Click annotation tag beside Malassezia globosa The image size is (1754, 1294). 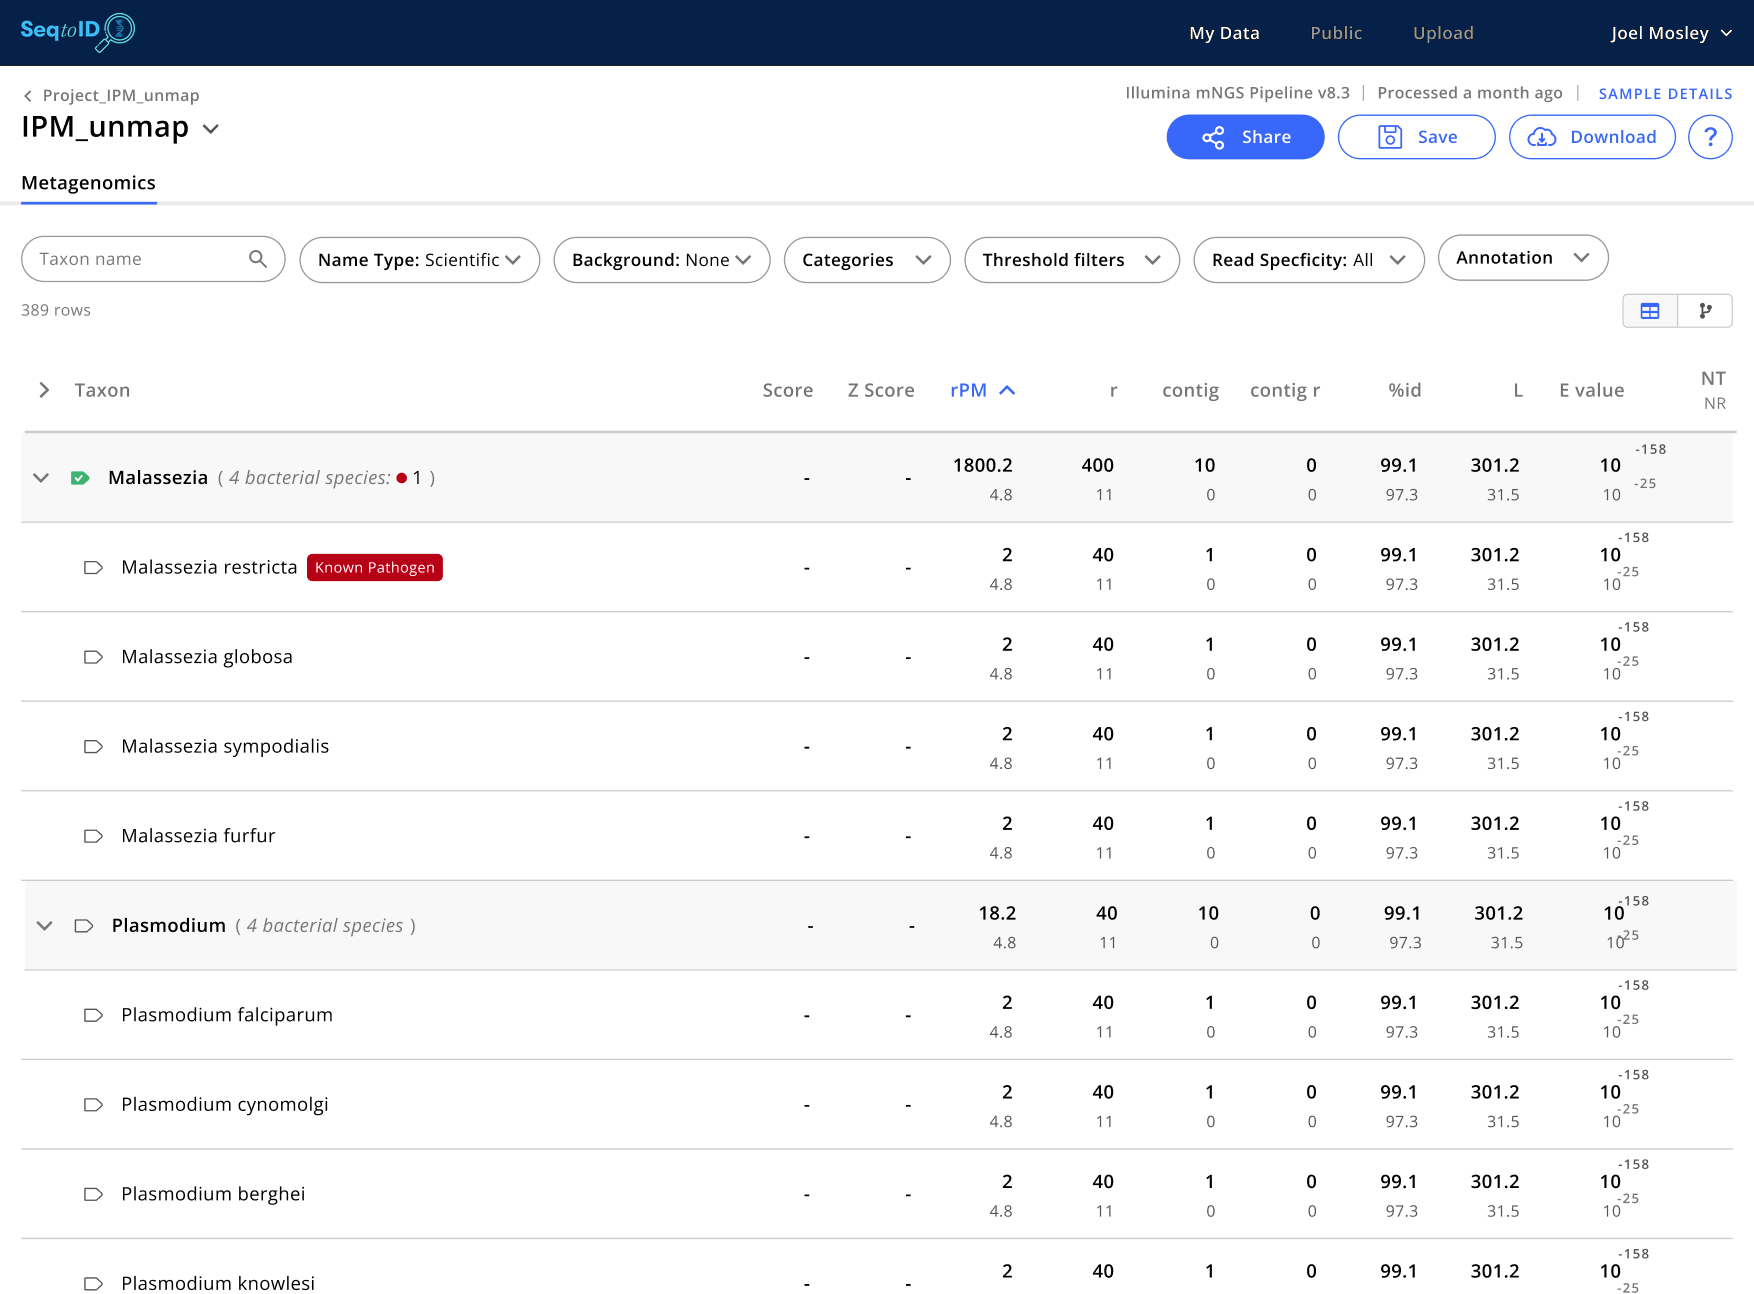(x=93, y=657)
